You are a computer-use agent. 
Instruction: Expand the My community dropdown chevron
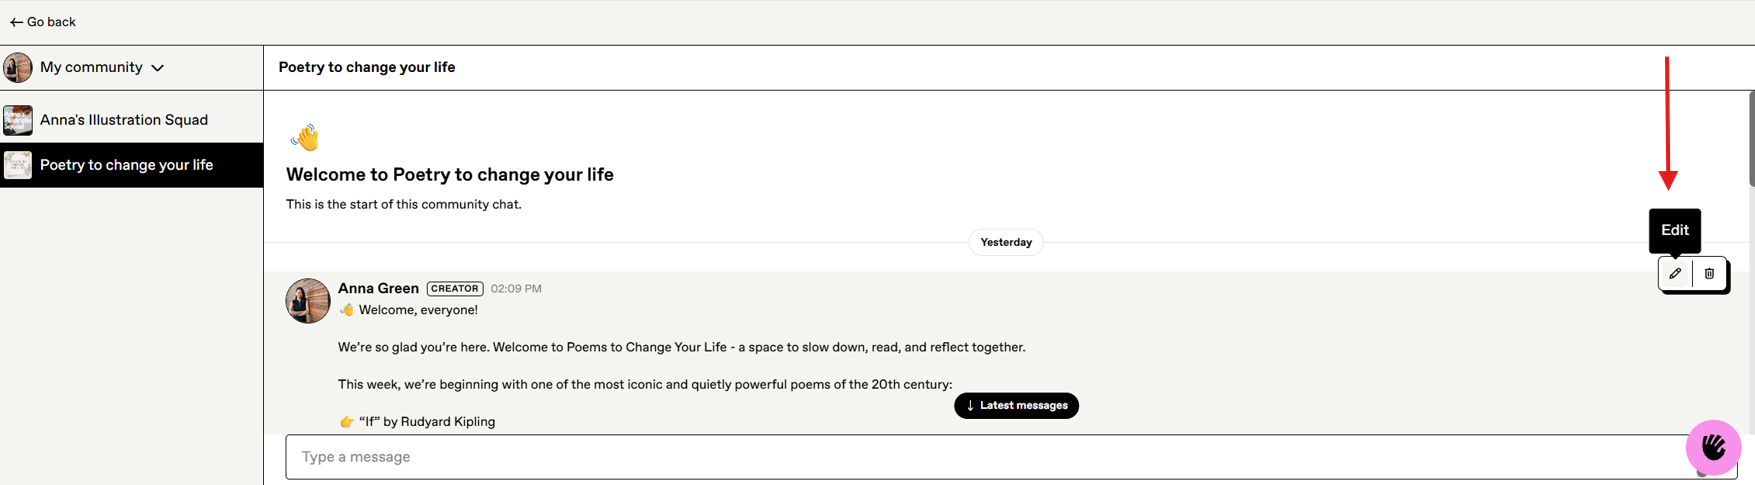pos(158,68)
